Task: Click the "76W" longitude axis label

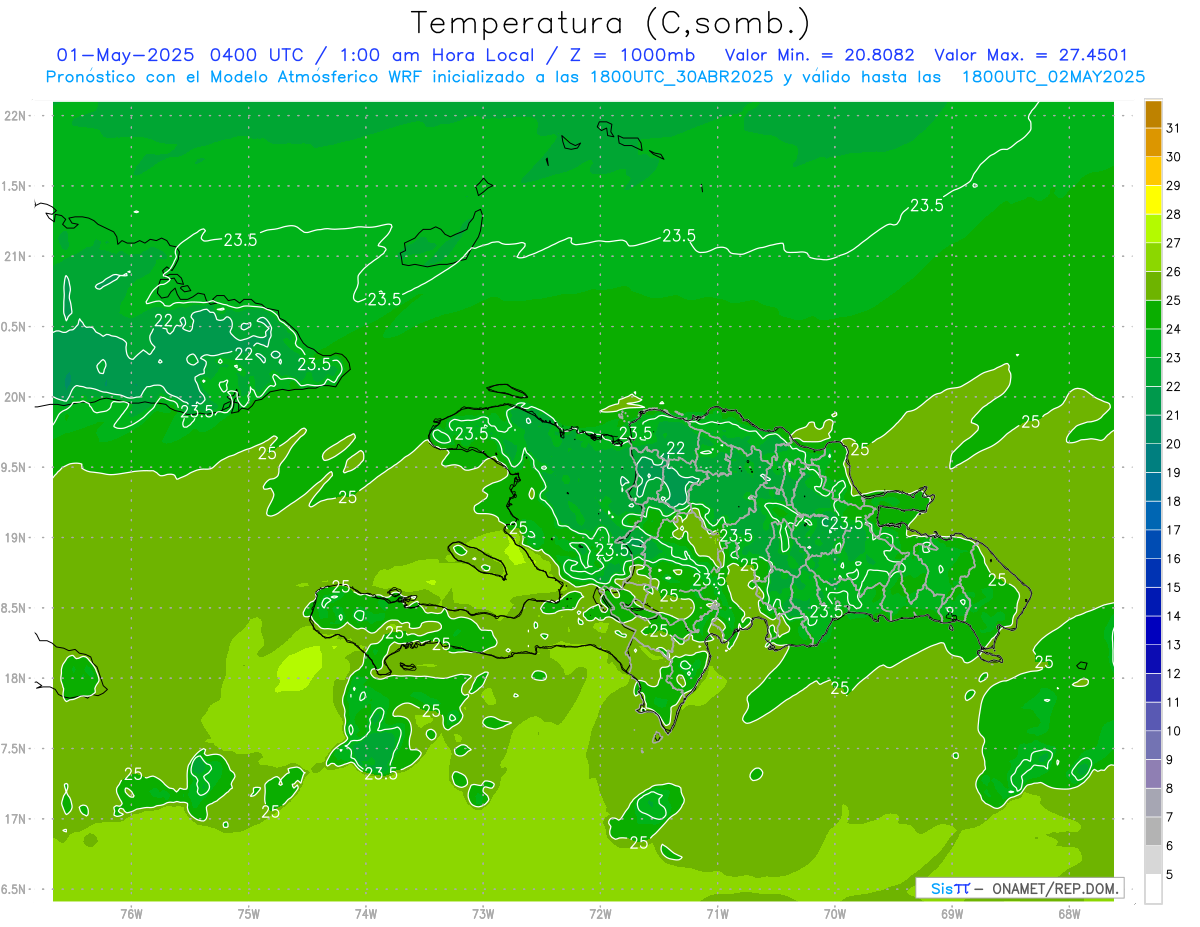Action: point(132,913)
